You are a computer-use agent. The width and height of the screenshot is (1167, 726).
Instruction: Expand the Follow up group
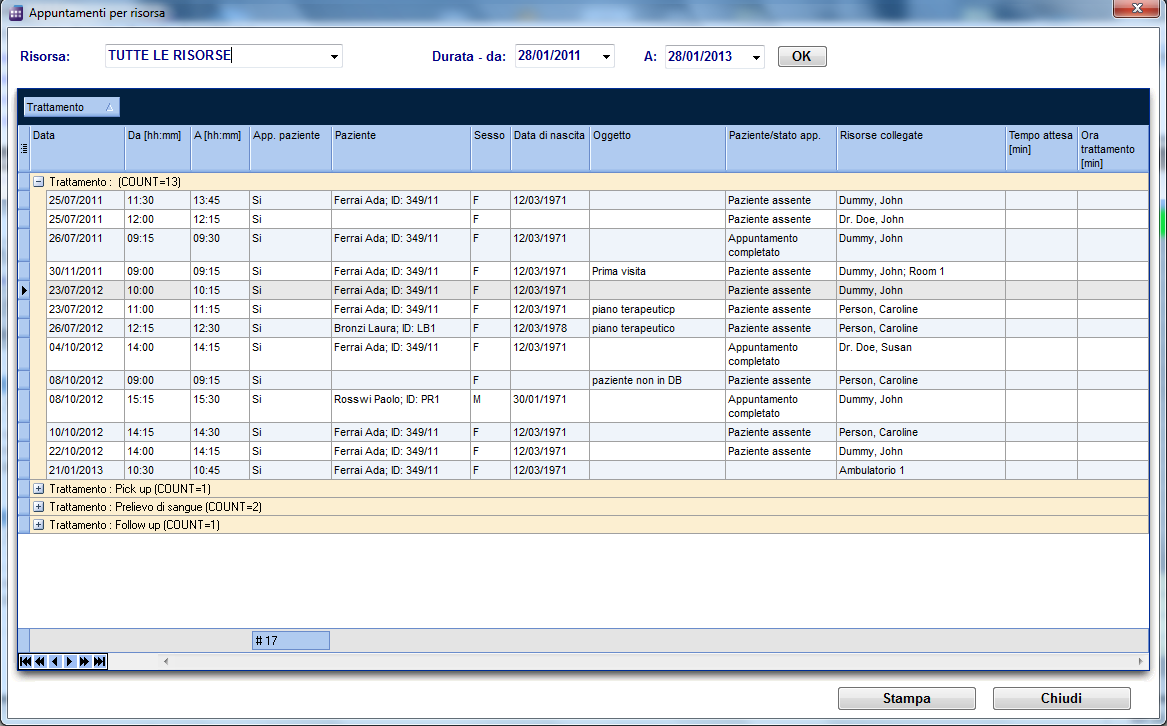pyautogui.click(x=39, y=525)
